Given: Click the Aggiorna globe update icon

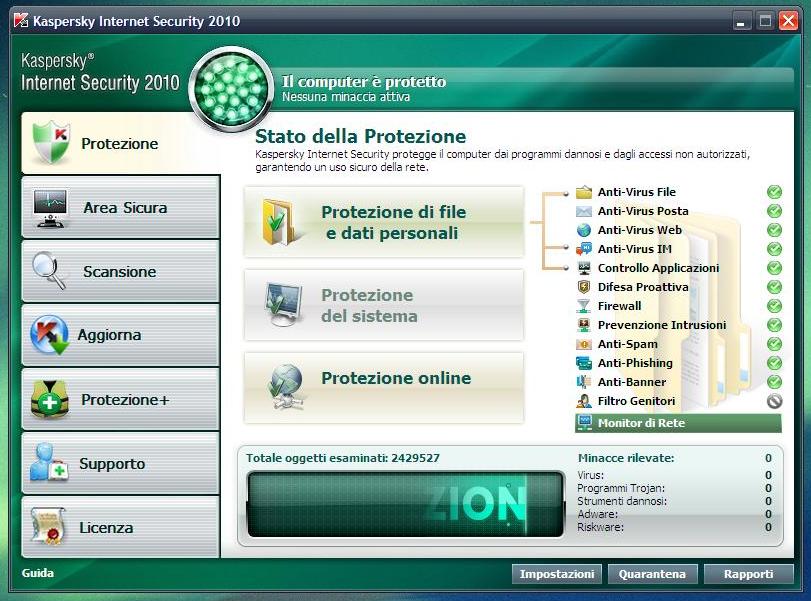Looking at the screenshot, I should click(50, 335).
